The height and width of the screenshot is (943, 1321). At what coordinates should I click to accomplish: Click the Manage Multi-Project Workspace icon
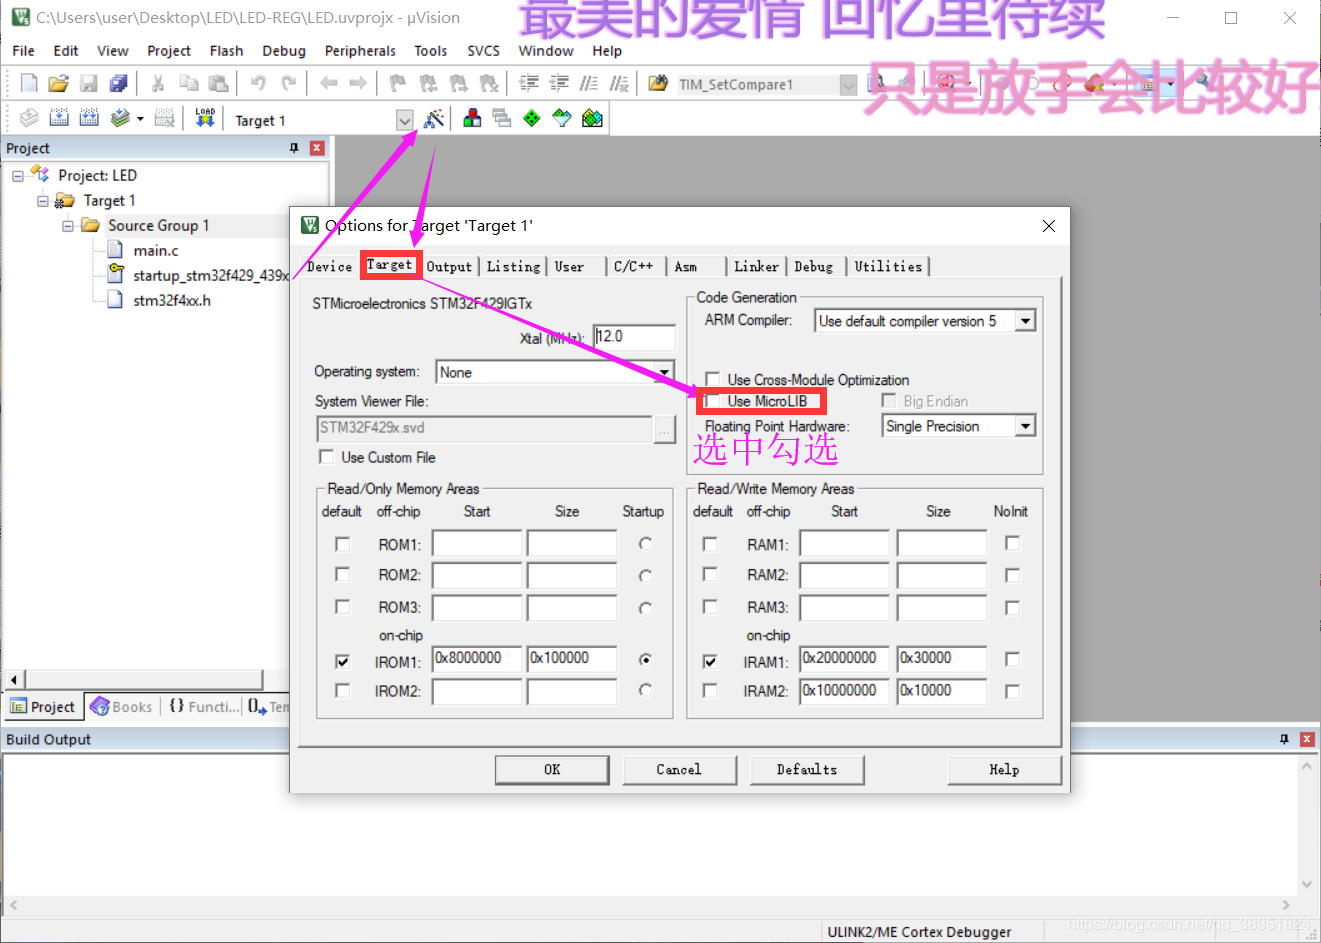[x=502, y=118]
